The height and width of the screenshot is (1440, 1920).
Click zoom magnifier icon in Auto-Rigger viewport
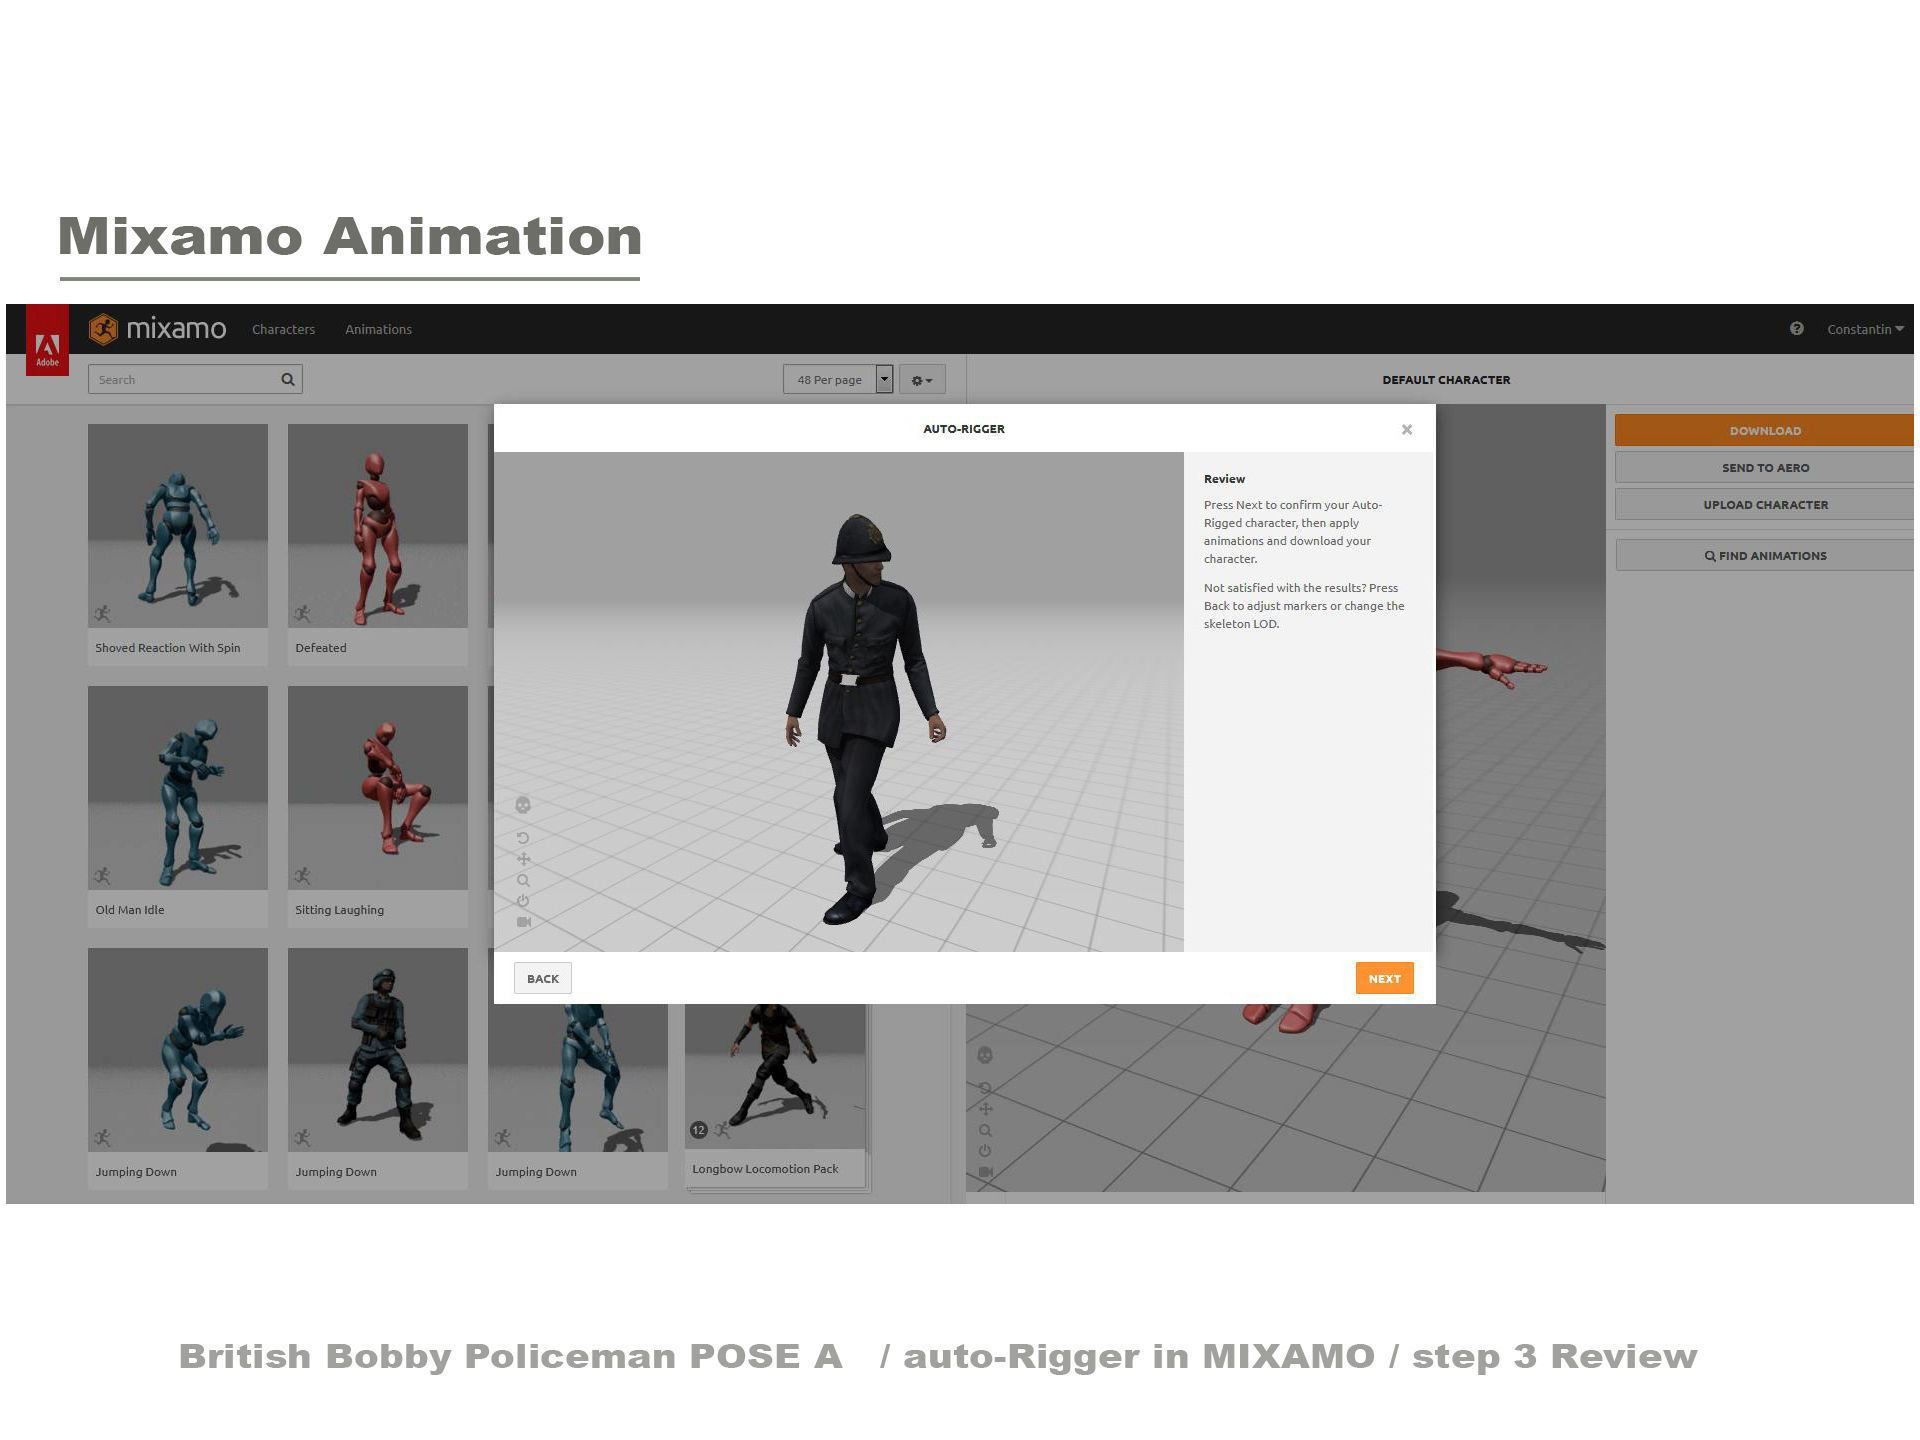[x=523, y=881]
